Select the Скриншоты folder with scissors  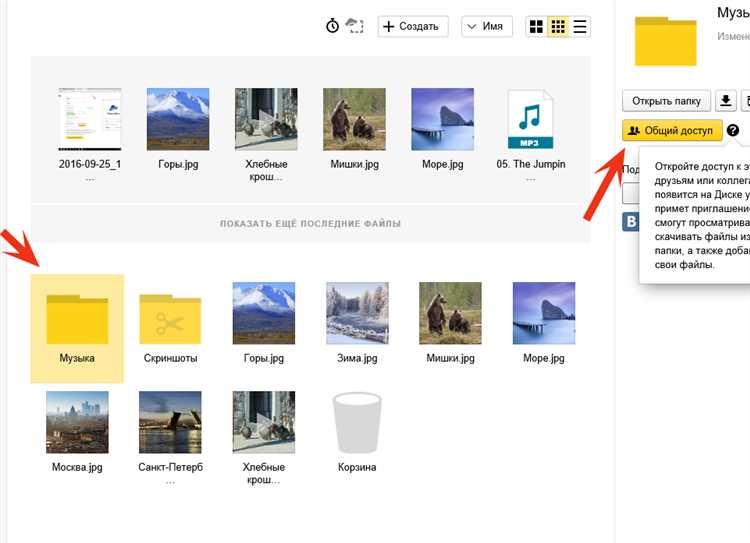pyautogui.click(x=170, y=322)
